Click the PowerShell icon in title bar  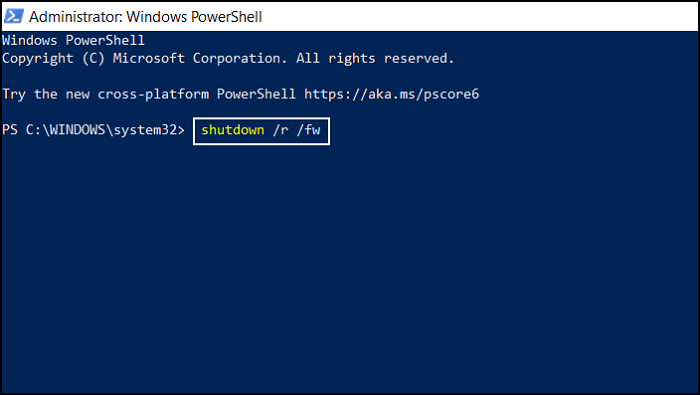[x=13, y=17]
